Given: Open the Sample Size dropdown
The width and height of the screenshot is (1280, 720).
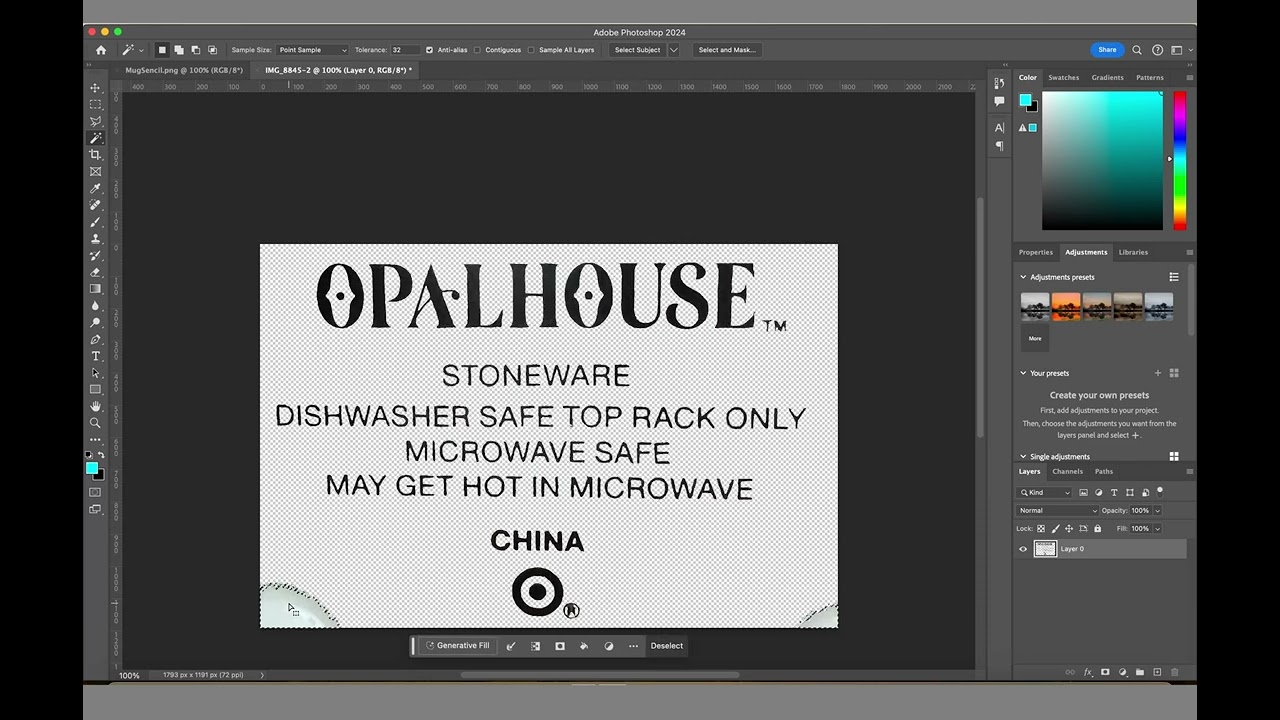Looking at the screenshot, I should click(313, 50).
